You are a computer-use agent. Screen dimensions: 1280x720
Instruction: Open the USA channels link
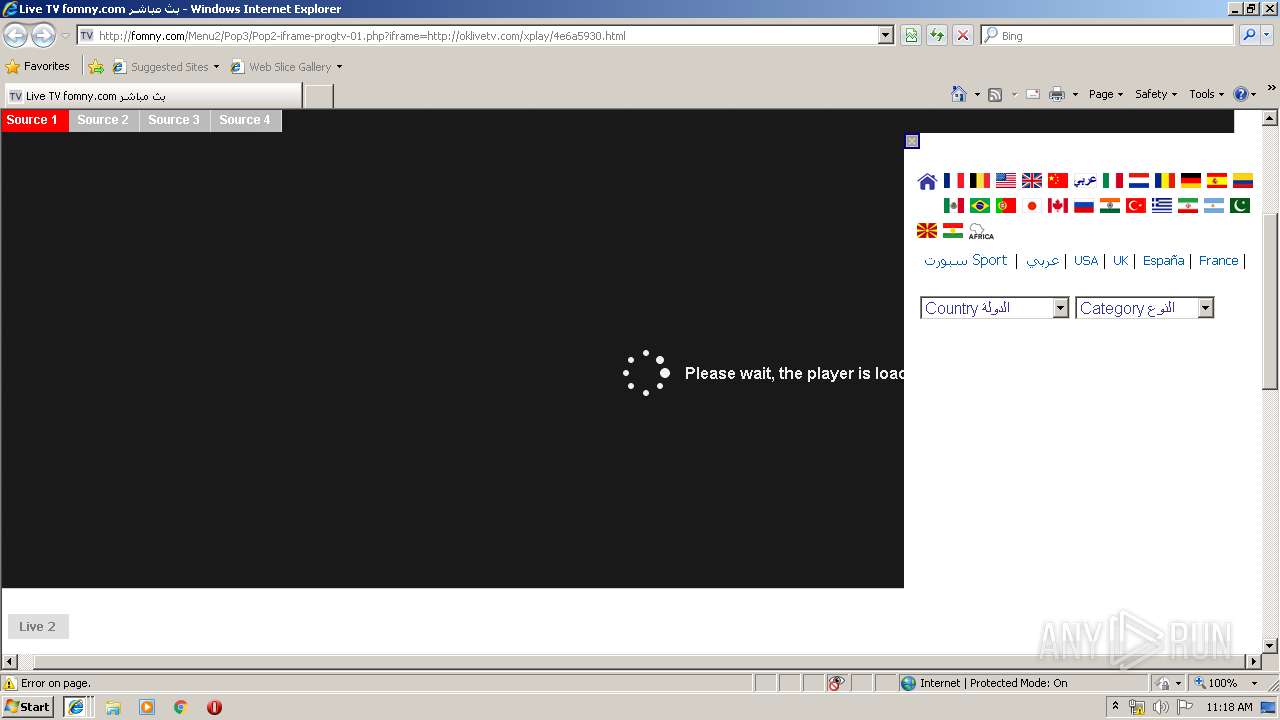pyautogui.click(x=1086, y=260)
